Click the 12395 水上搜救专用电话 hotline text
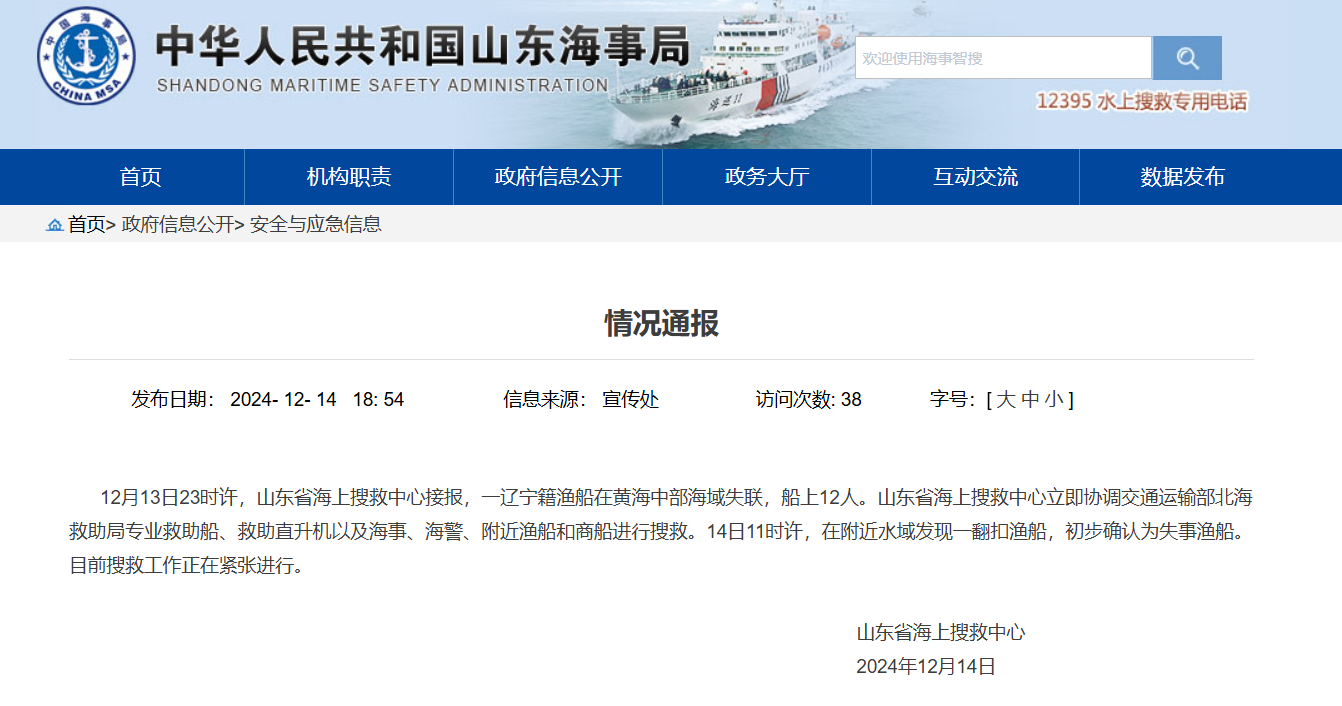This screenshot has width=1342, height=706. click(1141, 102)
